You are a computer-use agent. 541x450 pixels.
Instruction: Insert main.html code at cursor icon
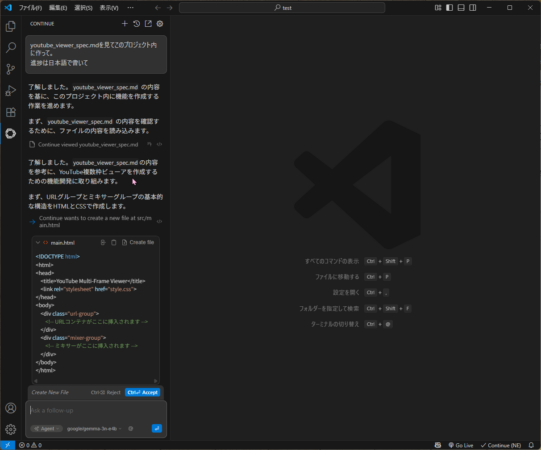click(103, 243)
